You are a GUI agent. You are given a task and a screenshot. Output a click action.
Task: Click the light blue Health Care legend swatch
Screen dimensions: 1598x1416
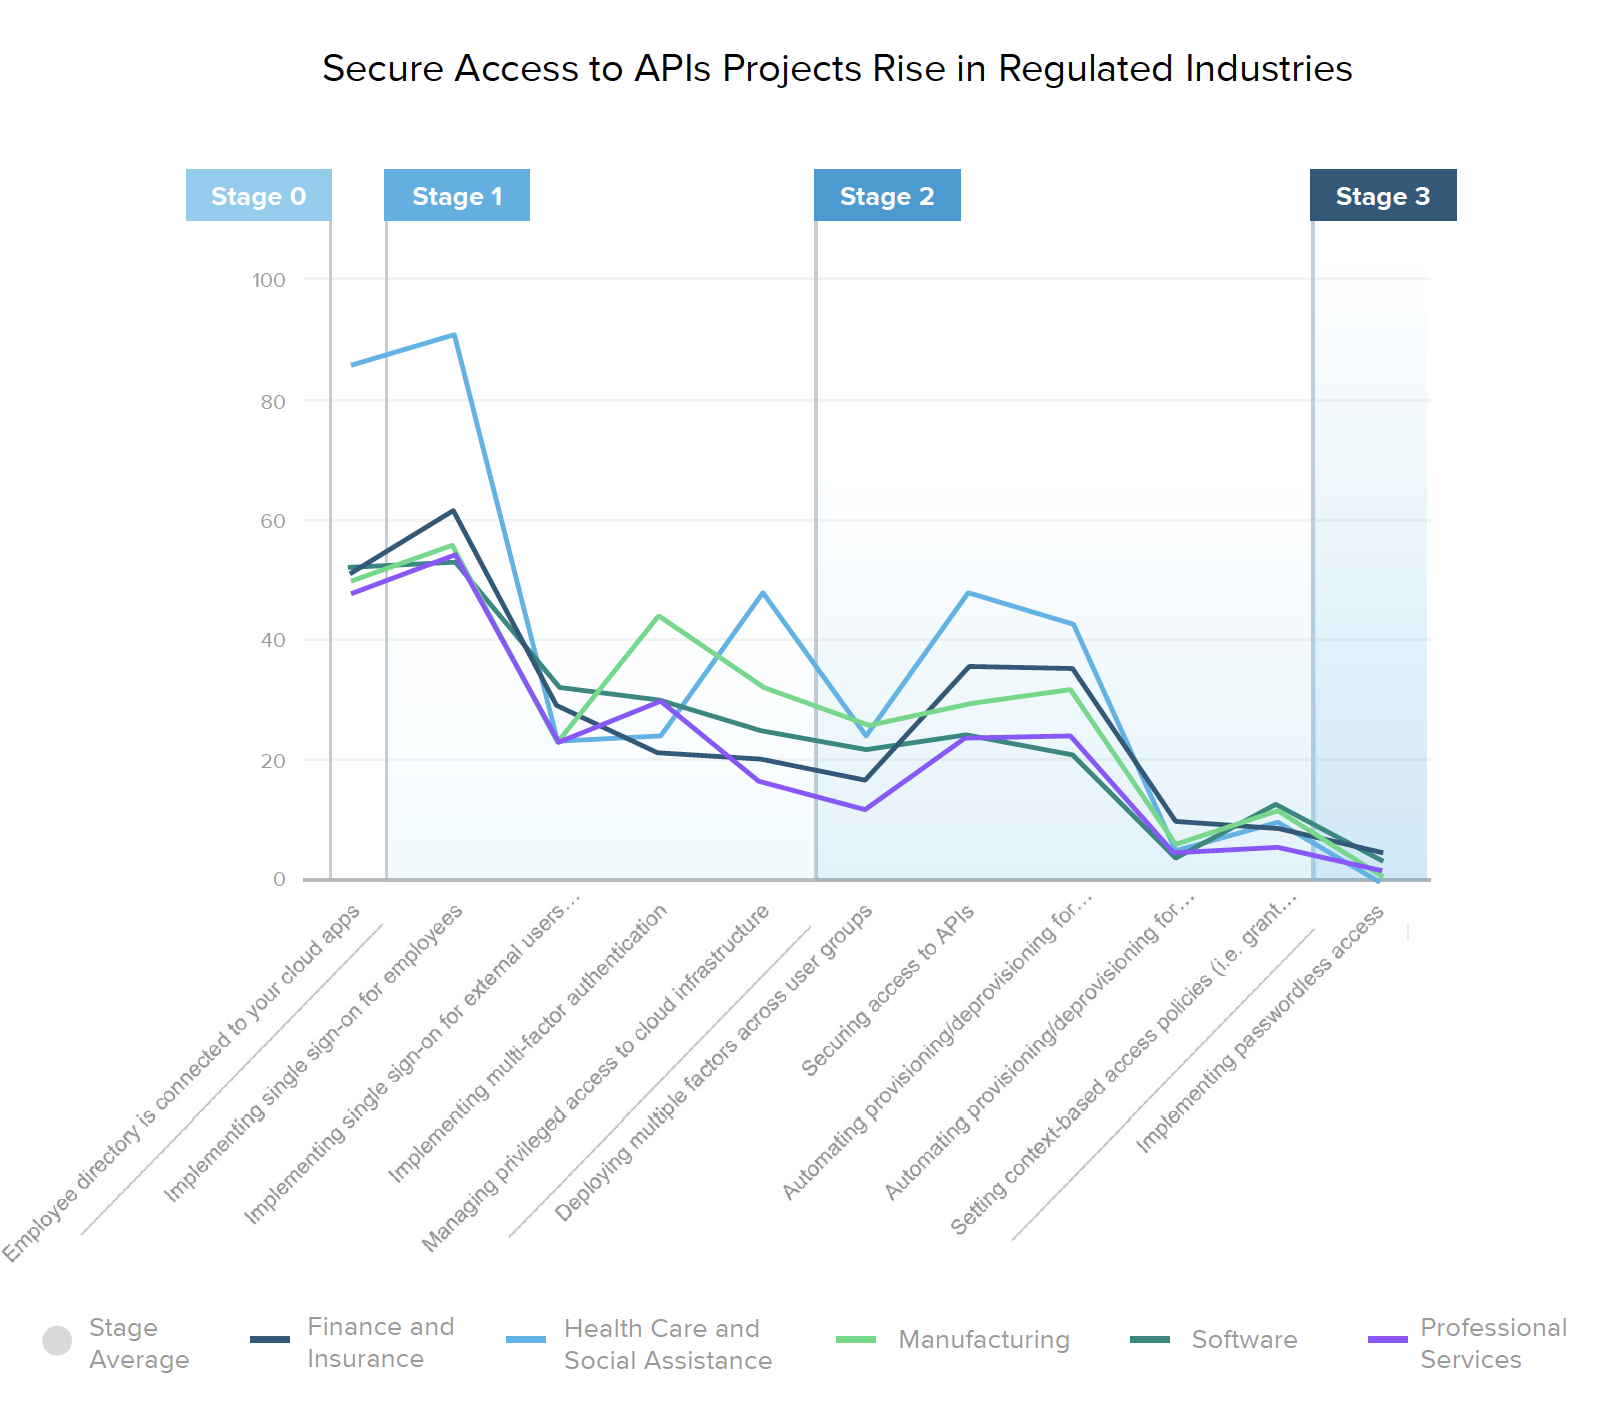(526, 1340)
